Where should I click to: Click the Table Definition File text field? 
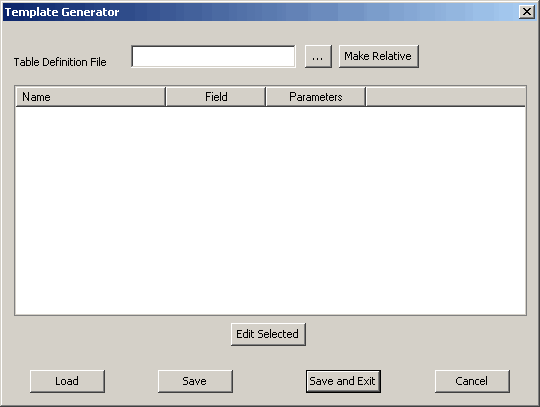pos(213,56)
